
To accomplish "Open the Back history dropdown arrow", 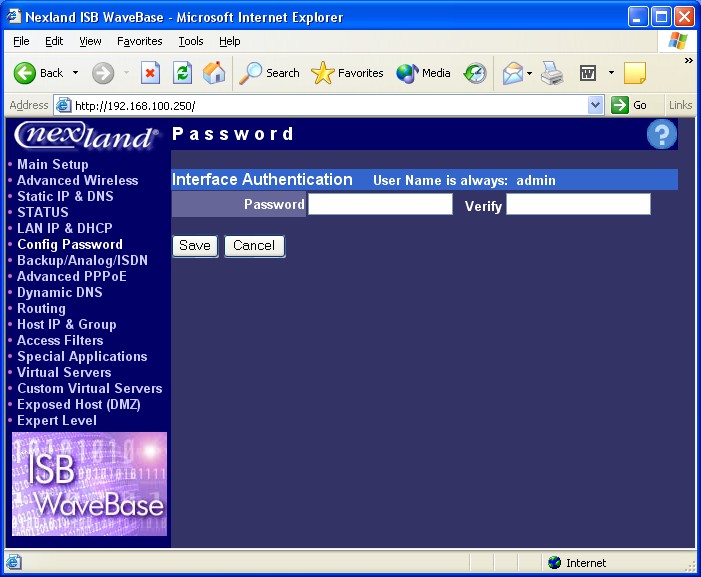I will point(76,73).
